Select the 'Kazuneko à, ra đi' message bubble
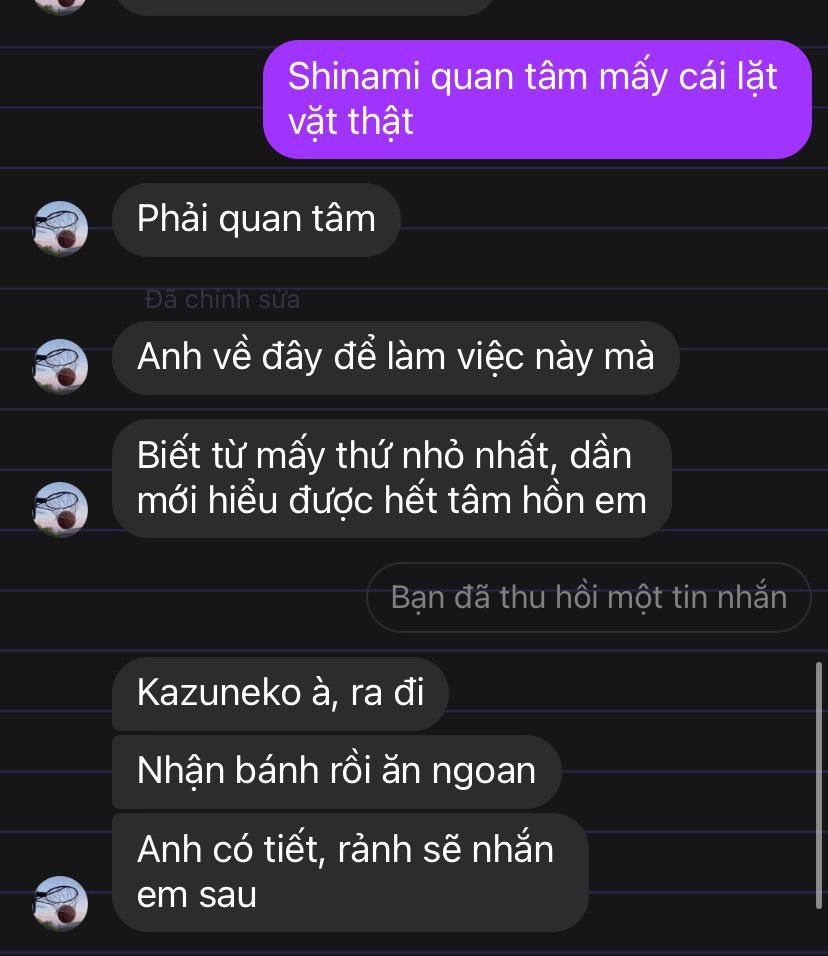Viewport: 828px width, 956px height. (280, 694)
